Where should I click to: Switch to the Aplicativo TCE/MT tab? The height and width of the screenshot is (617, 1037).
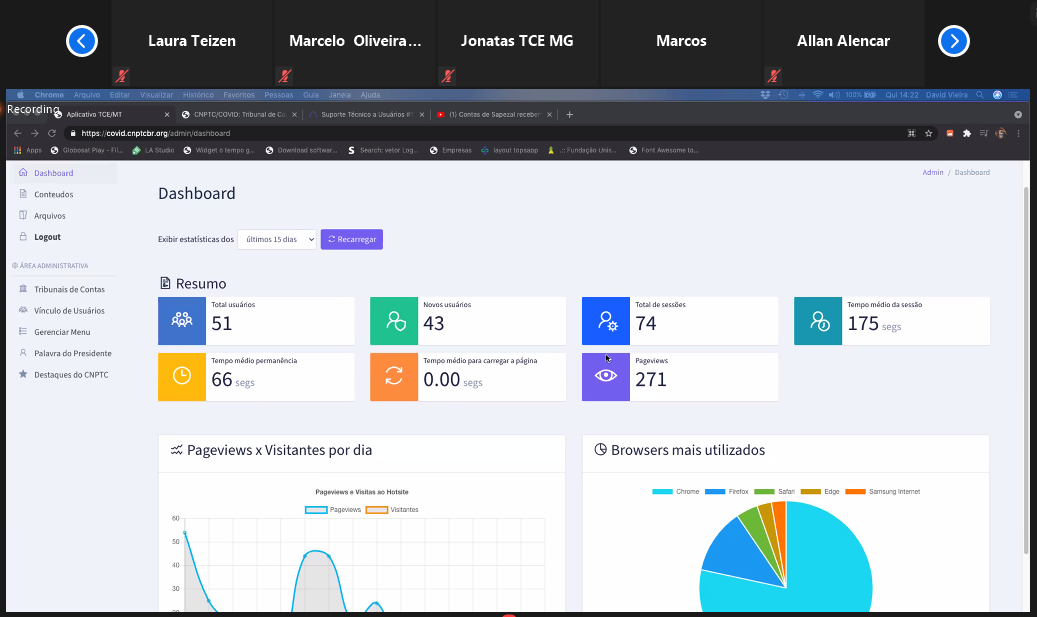pos(111,114)
